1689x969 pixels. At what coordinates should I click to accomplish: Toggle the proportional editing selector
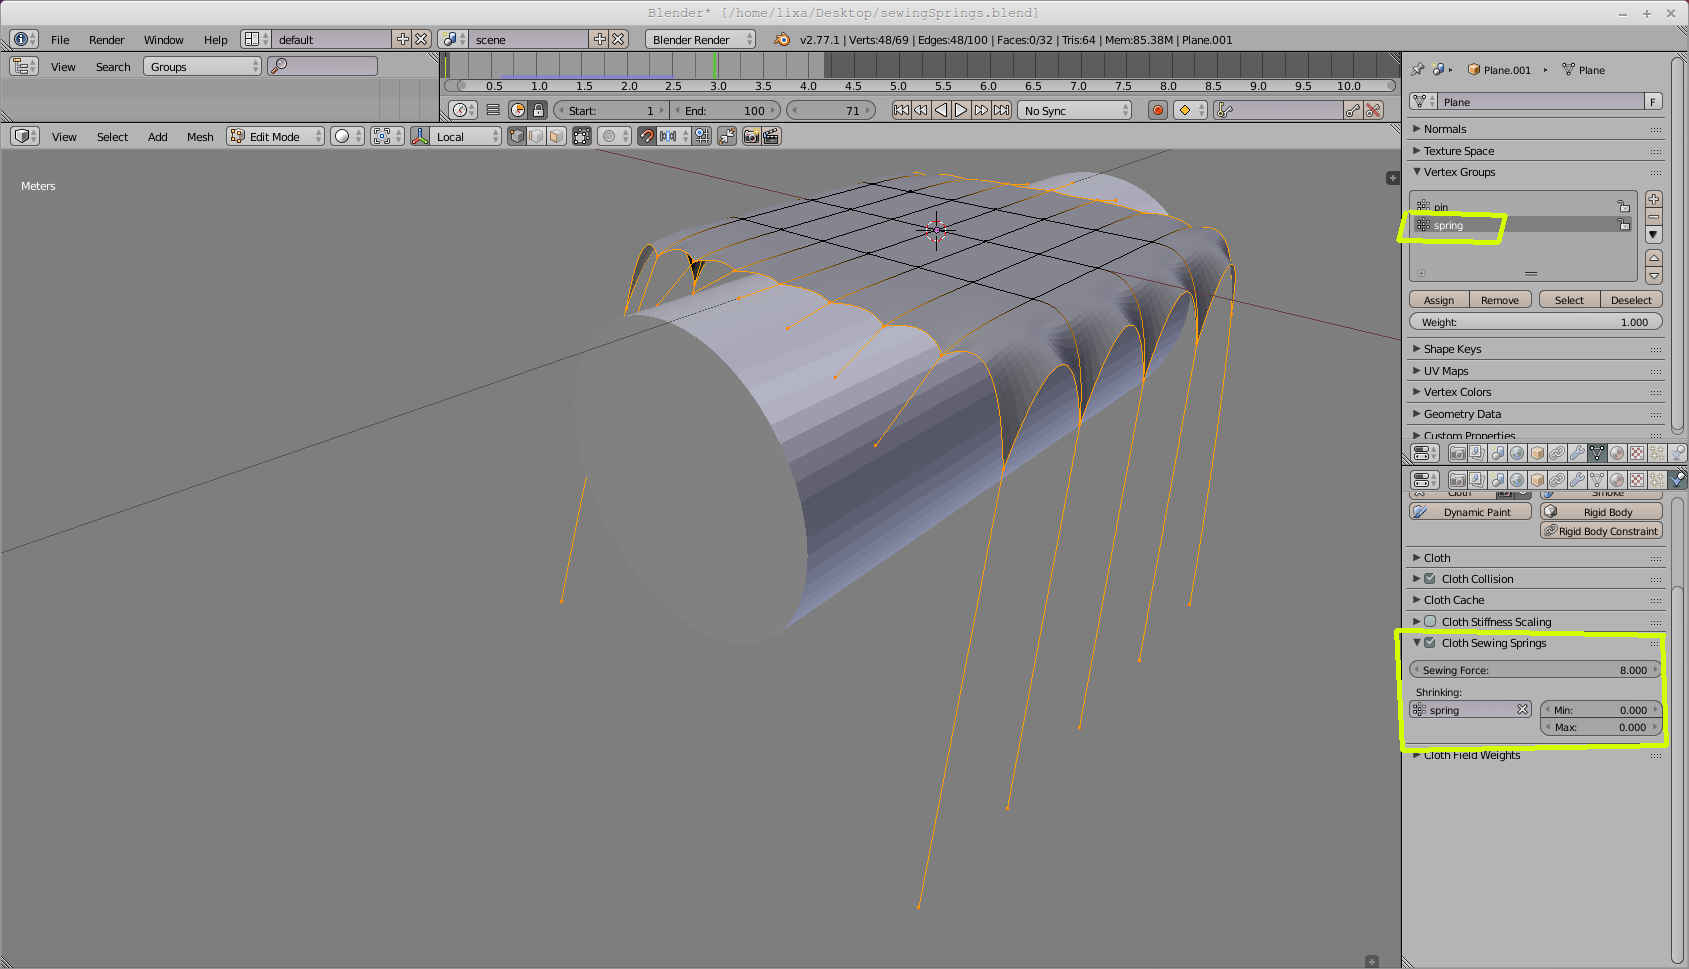point(614,136)
